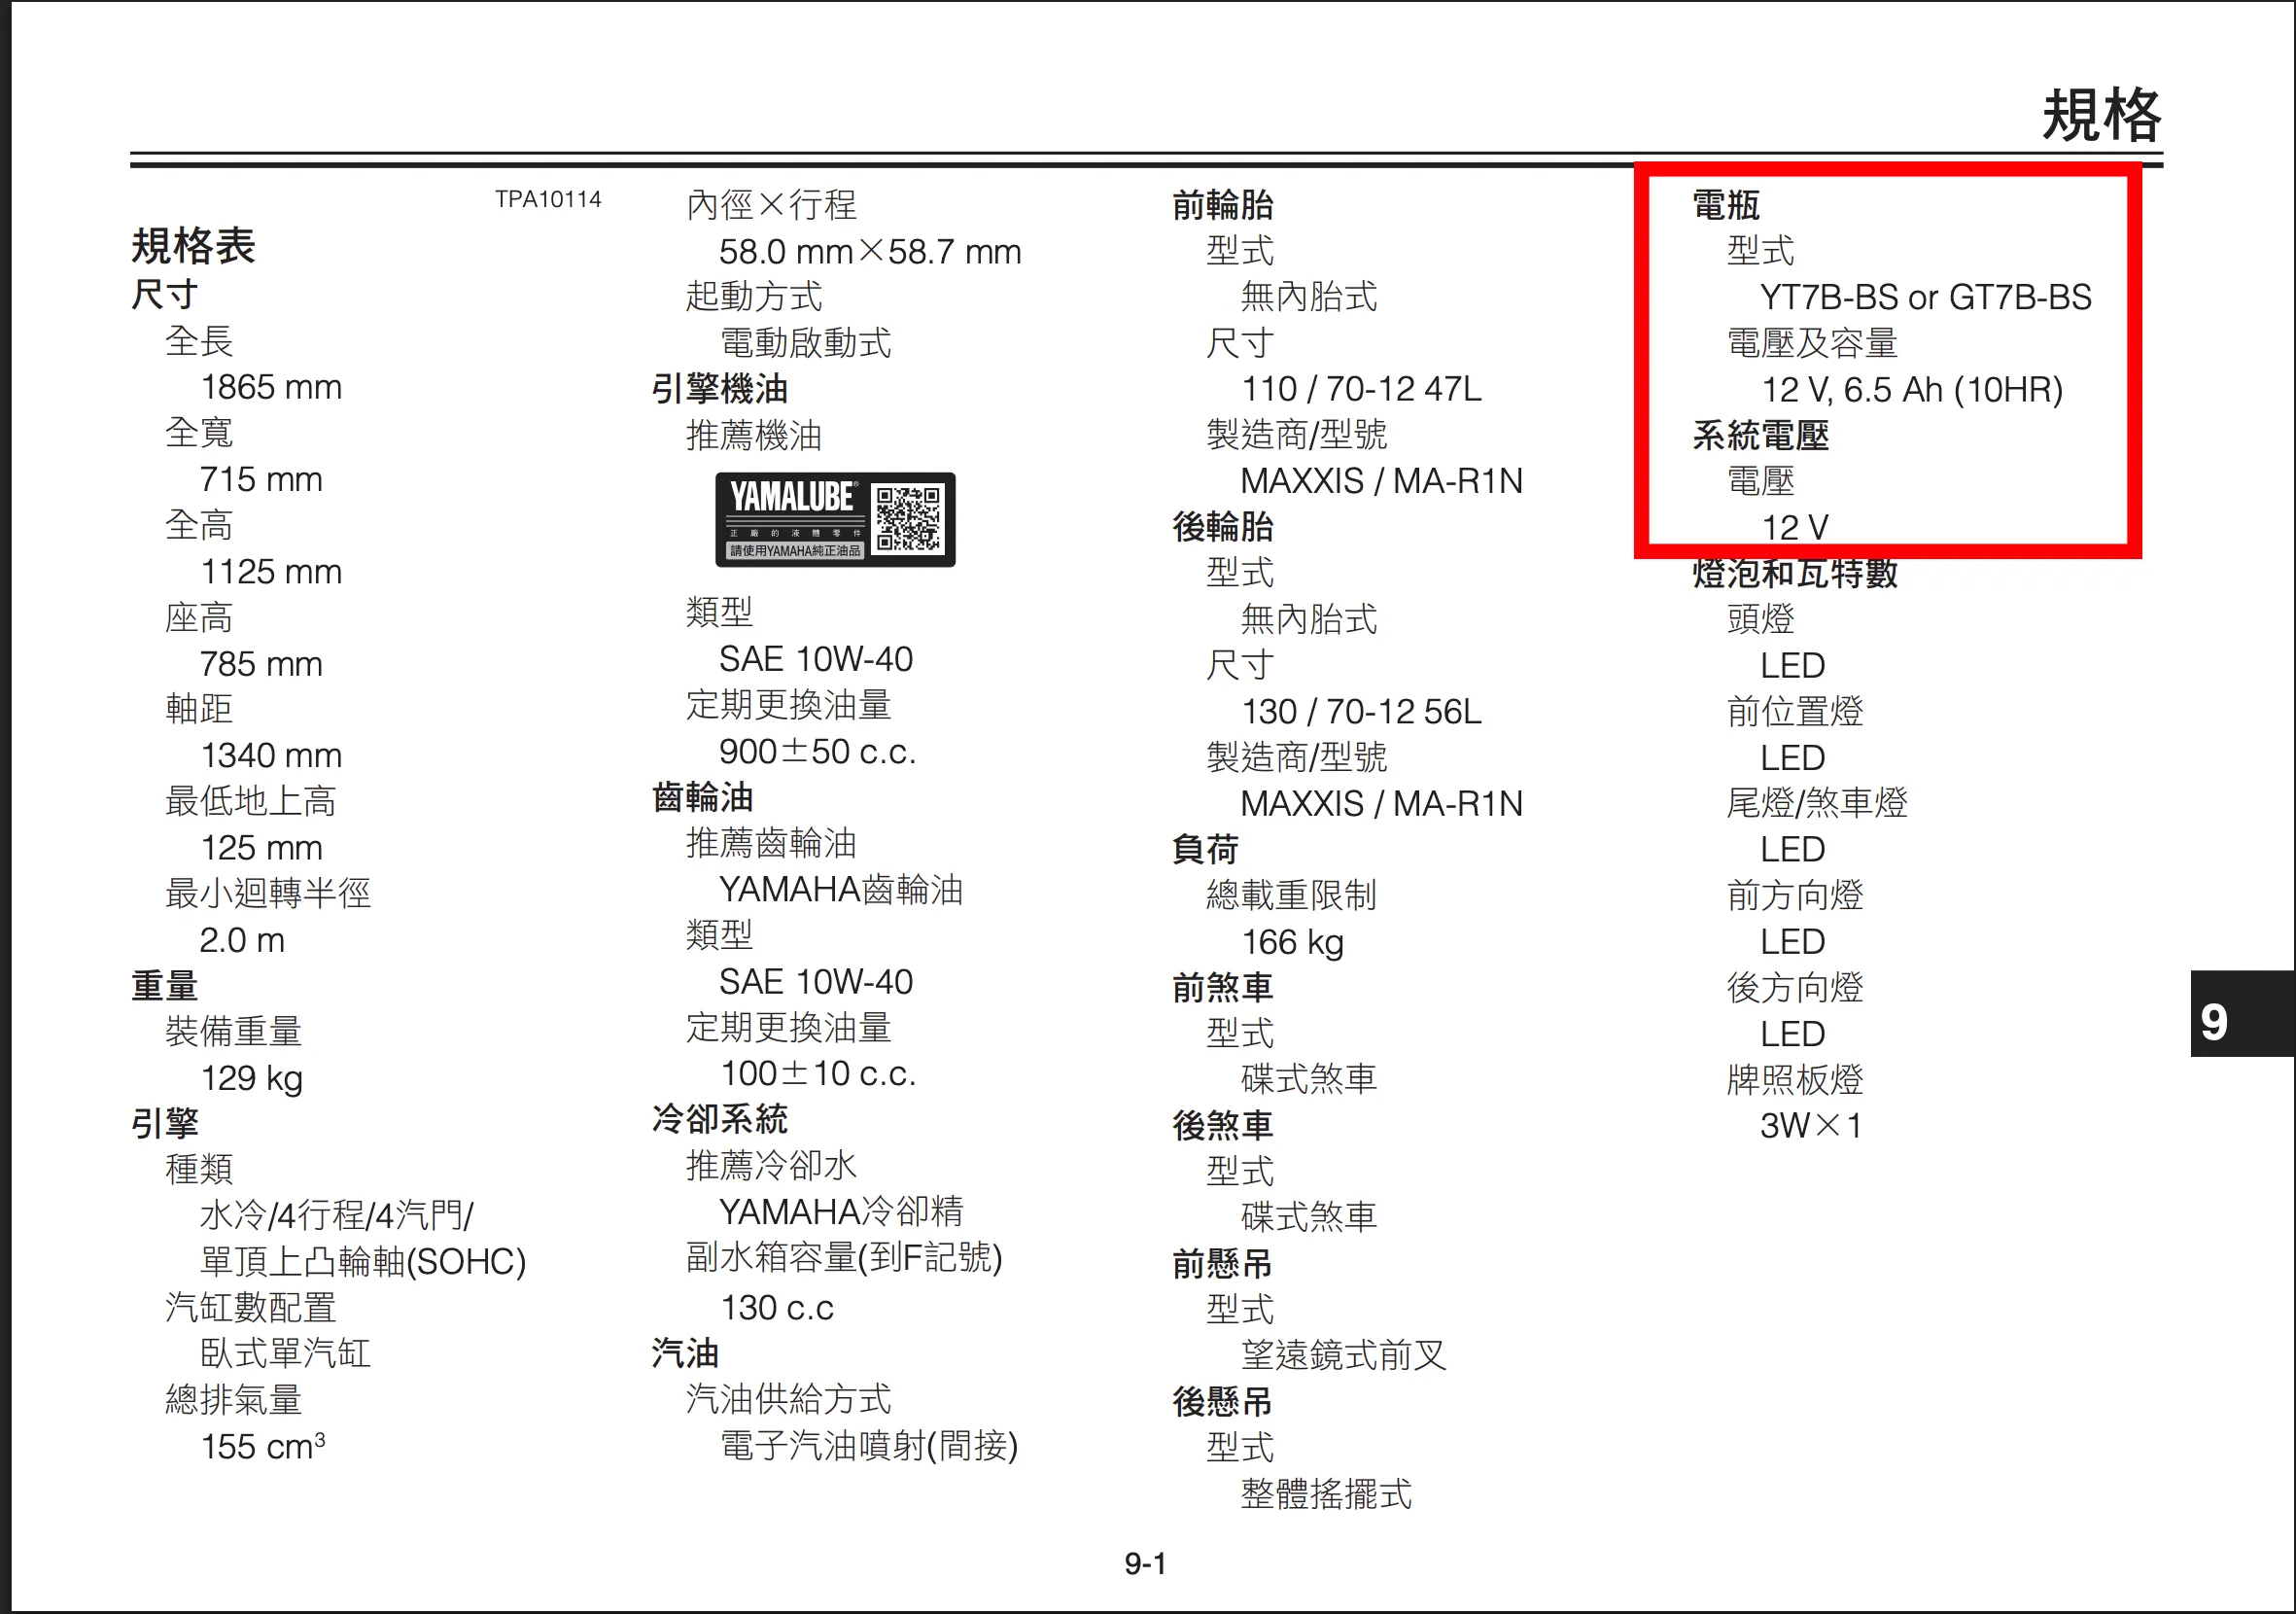
Task: Click the 130 c.c reservoir capacity value
Action: [777, 1307]
